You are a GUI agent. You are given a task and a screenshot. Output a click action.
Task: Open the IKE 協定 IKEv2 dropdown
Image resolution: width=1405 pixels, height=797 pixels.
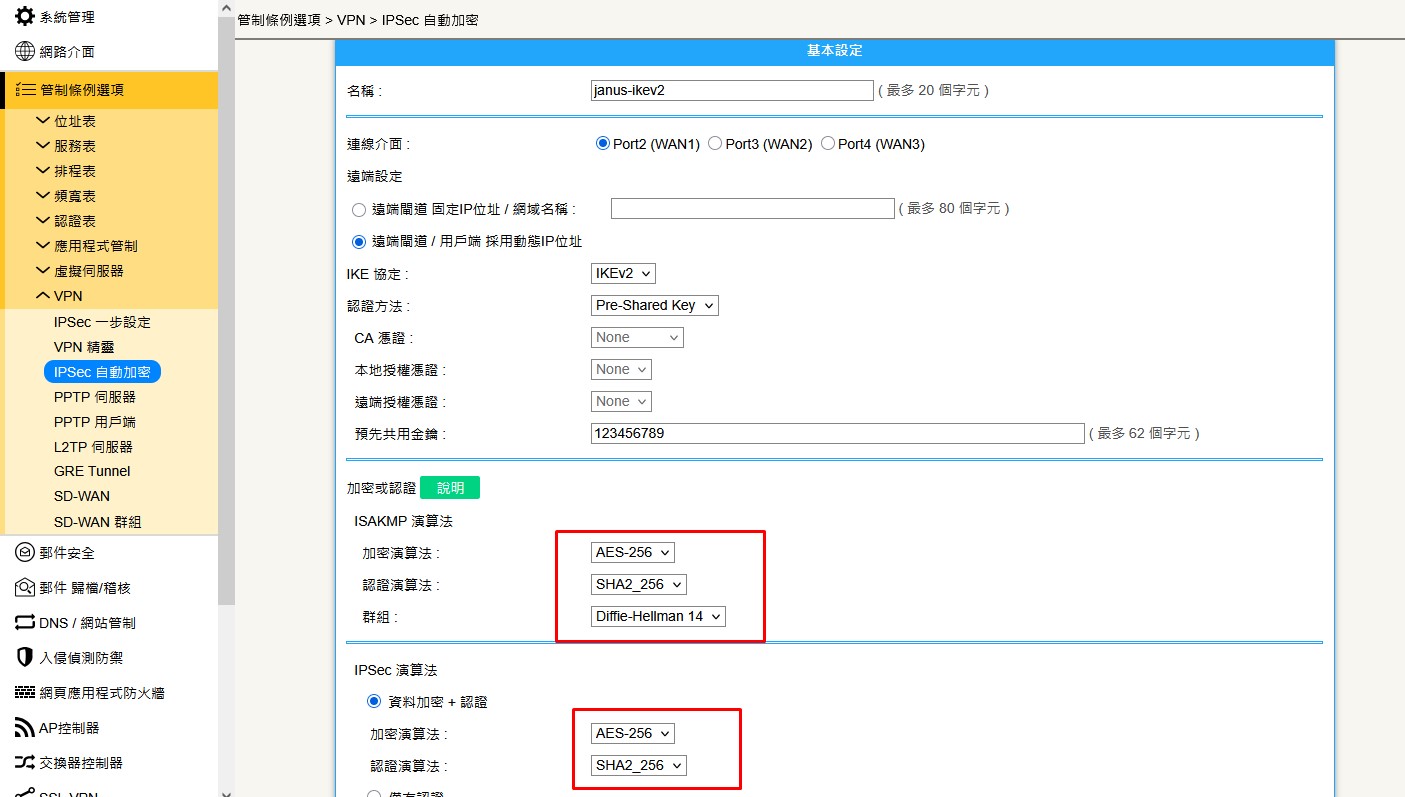tap(623, 273)
